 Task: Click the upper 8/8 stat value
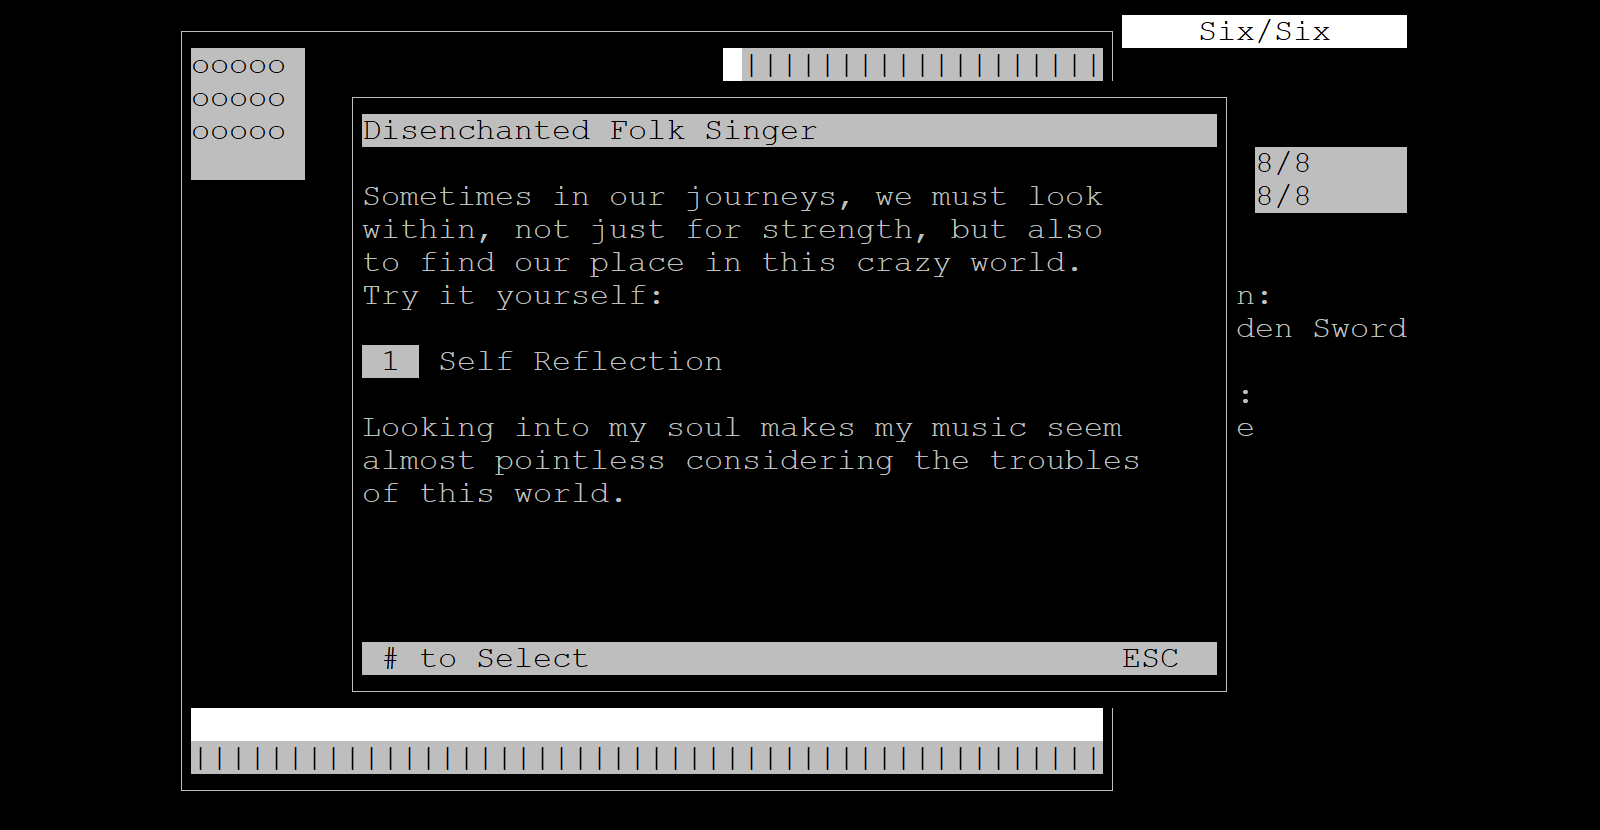pos(1283,163)
